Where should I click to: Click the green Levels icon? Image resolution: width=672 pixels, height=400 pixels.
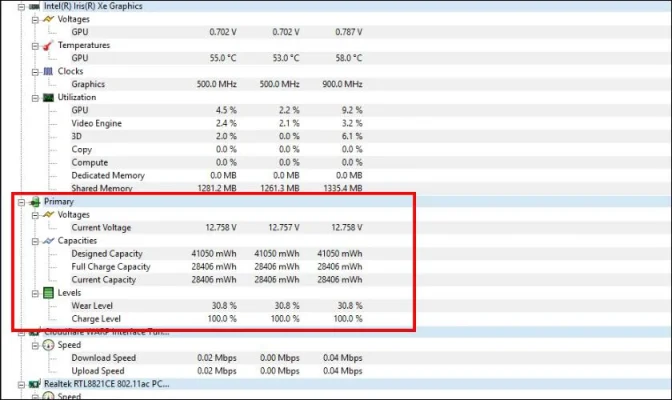[x=47, y=292]
